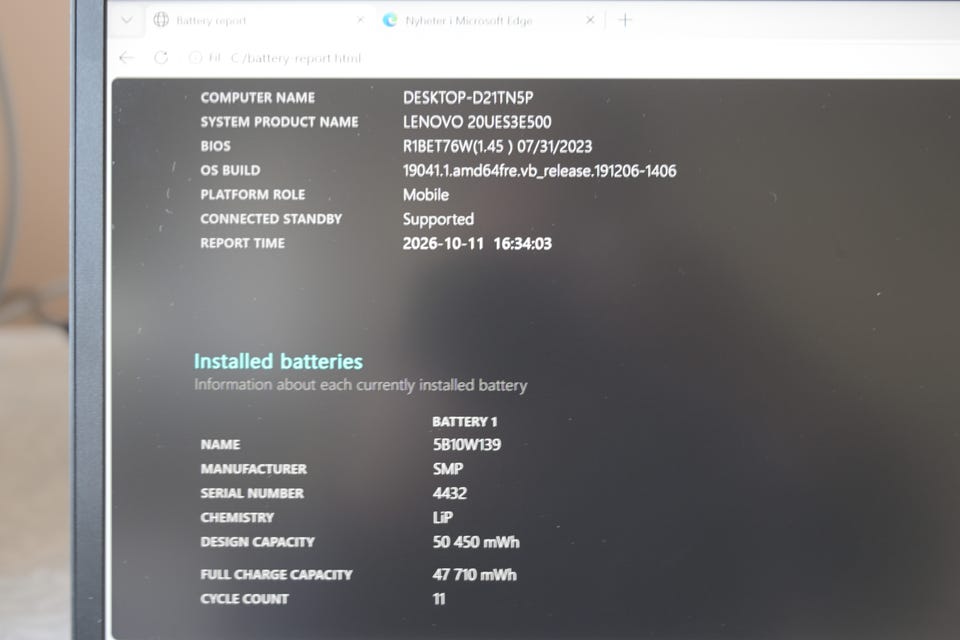Click the 'FULL CHARGE CAPACITY' label
The height and width of the screenshot is (640, 960).
coord(276,574)
